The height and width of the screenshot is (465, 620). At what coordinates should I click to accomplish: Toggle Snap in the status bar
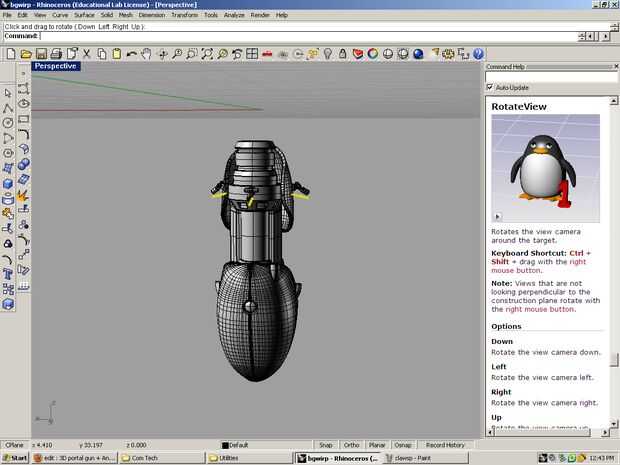(x=325, y=444)
